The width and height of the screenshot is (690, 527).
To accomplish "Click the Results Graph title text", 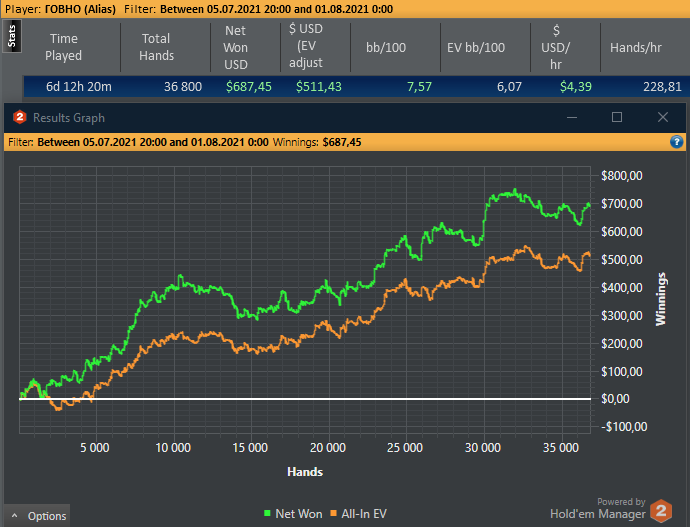I will point(69,118).
